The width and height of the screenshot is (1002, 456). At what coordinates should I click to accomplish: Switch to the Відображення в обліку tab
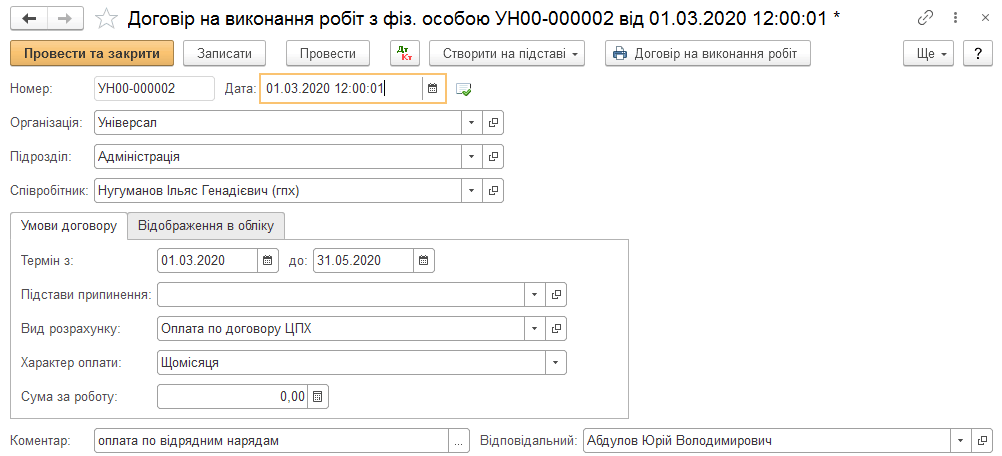click(206, 225)
